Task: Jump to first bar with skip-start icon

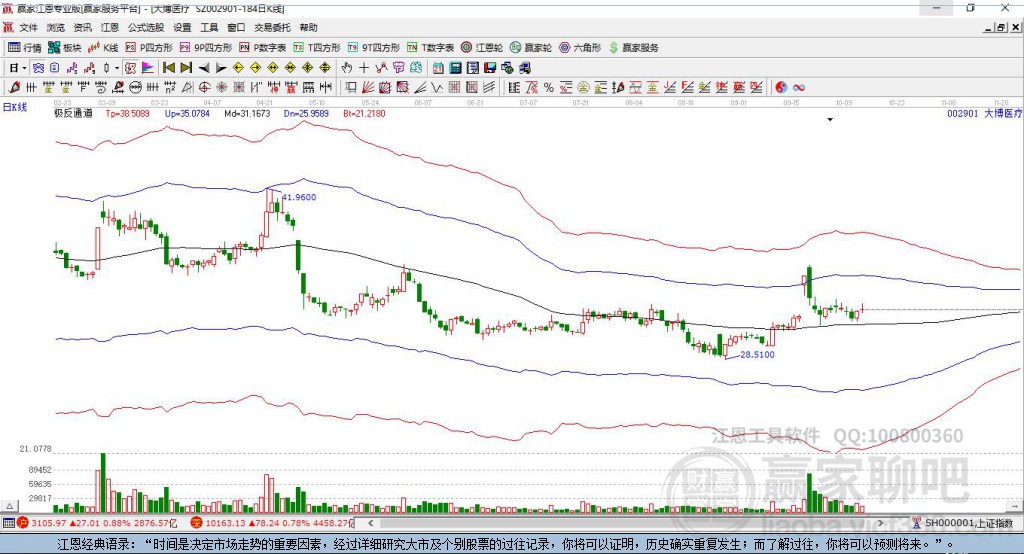Action: coord(168,68)
